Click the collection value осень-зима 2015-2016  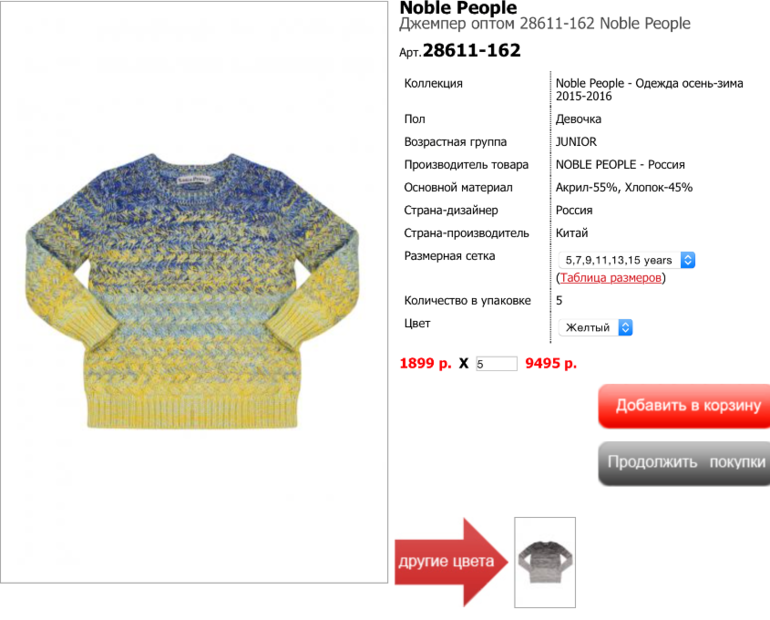(649, 89)
